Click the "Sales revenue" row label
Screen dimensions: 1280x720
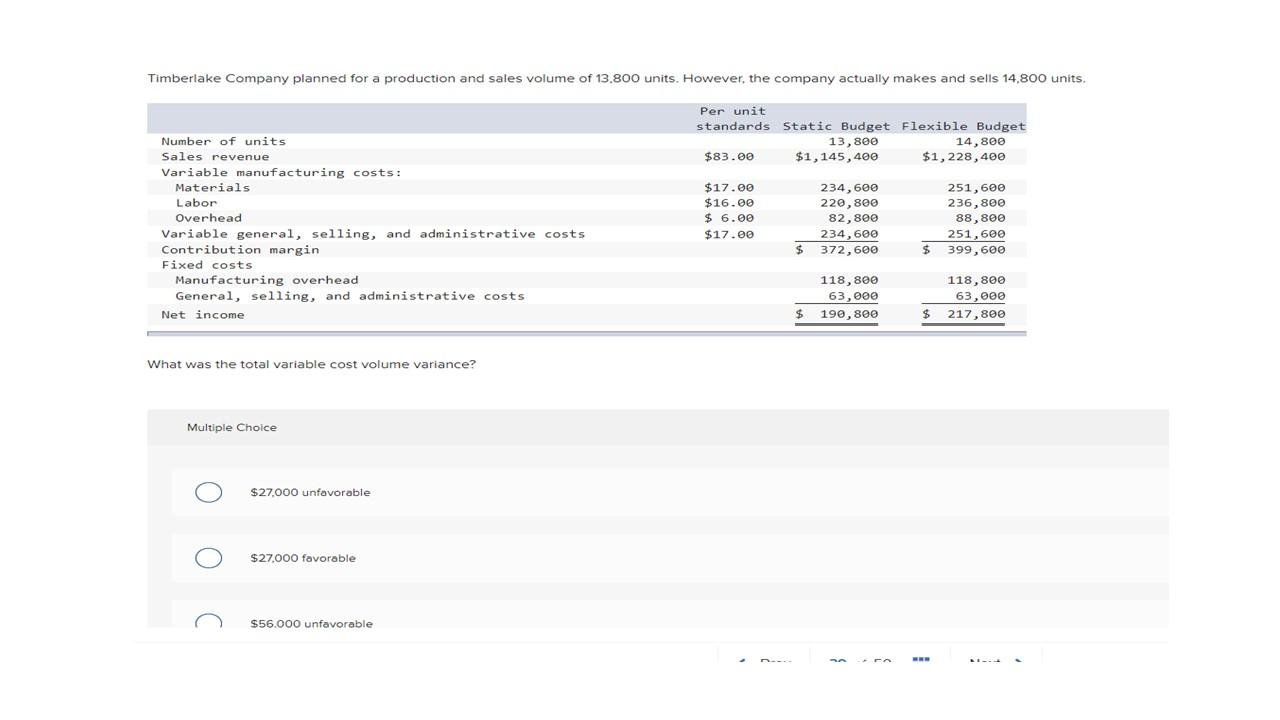[215, 157]
